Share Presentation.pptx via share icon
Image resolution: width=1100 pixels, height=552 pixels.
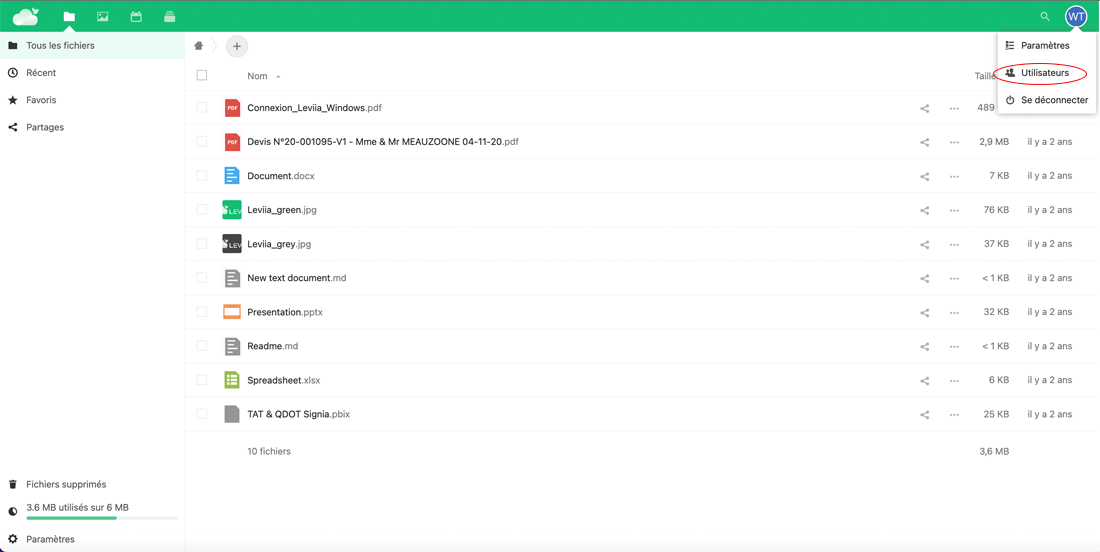pos(925,312)
